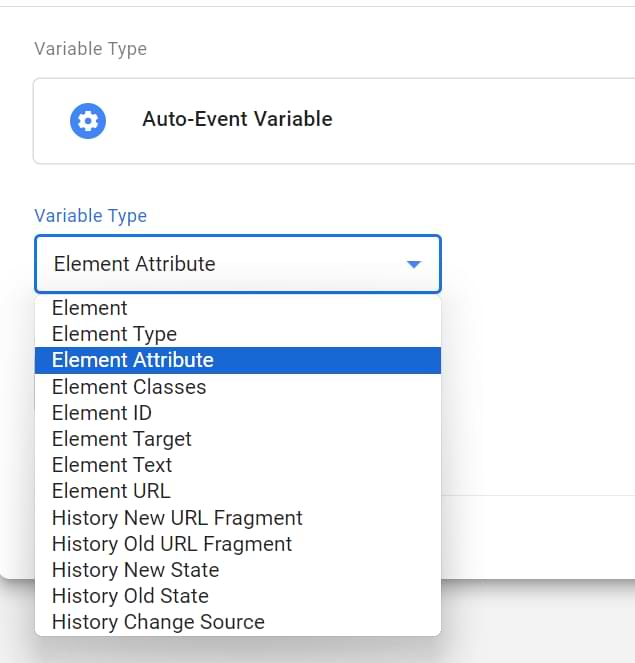The height and width of the screenshot is (663, 635).
Task: Click the Auto-Event Variable title text
Action: [237, 119]
